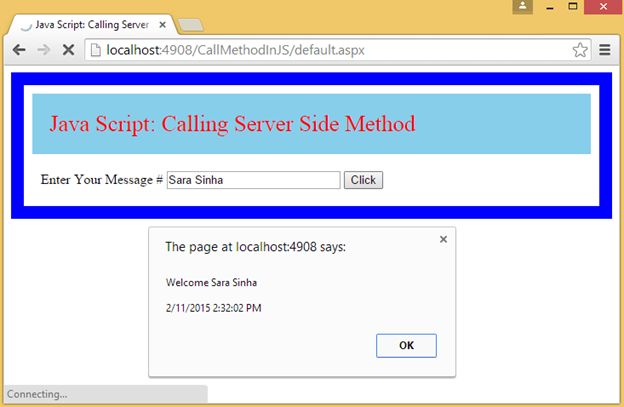The height and width of the screenshot is (407, 624).
Task: Click the forward navigation arrow
Action: 43,50
